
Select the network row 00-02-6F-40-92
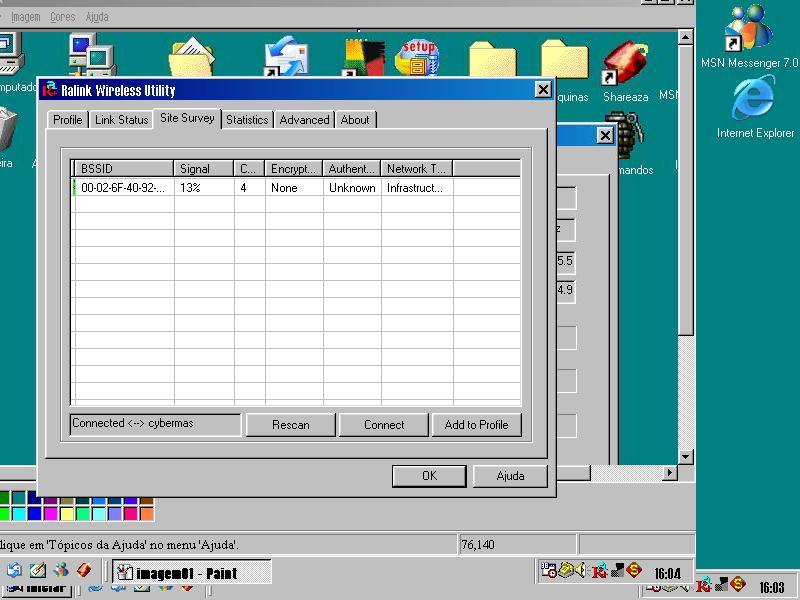pos(296,188)
